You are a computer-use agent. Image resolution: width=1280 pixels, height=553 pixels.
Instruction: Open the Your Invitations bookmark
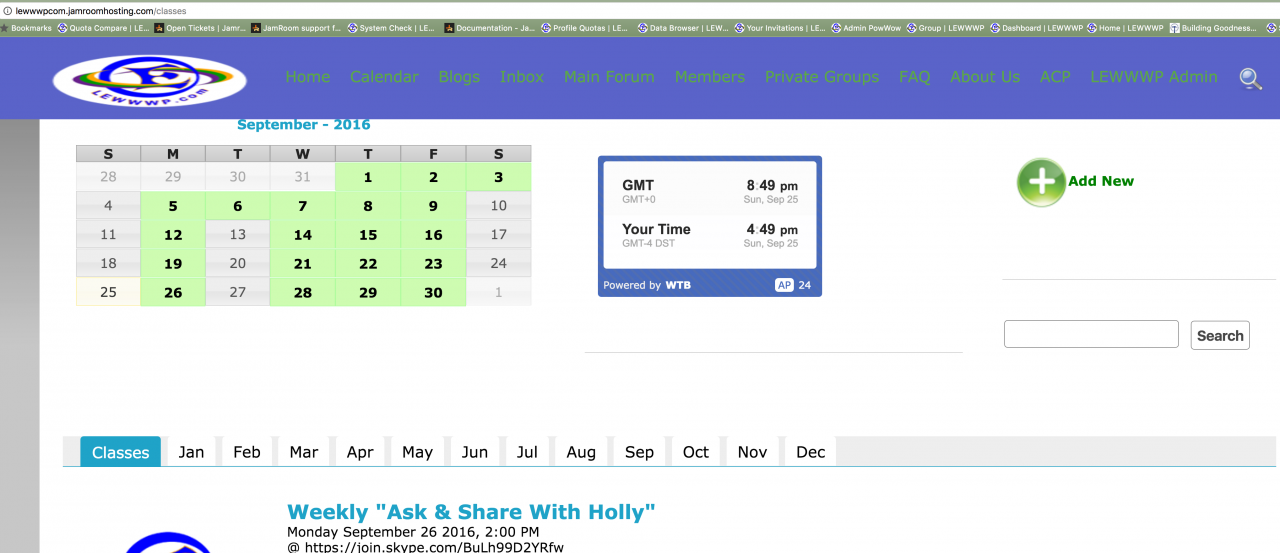780,28
